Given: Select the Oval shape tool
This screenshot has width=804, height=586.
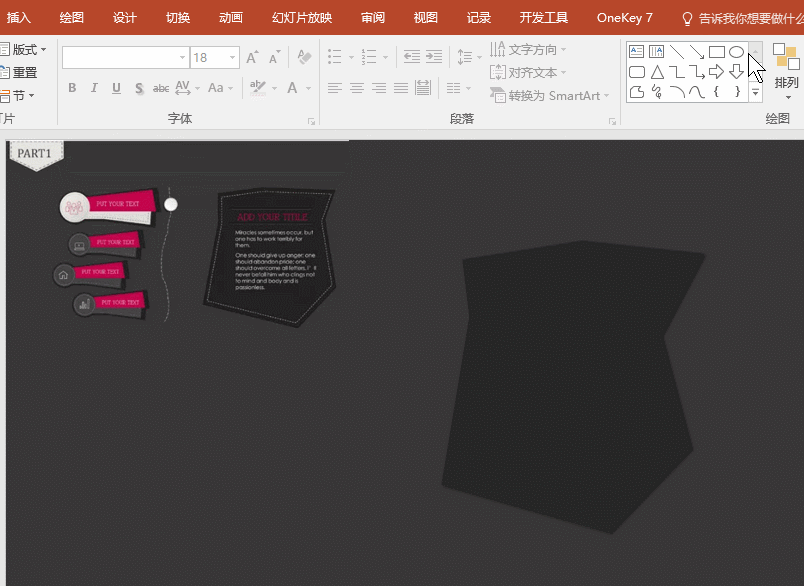Looking at the screenshot, I should pyautogui.click(x=737, y=51).
